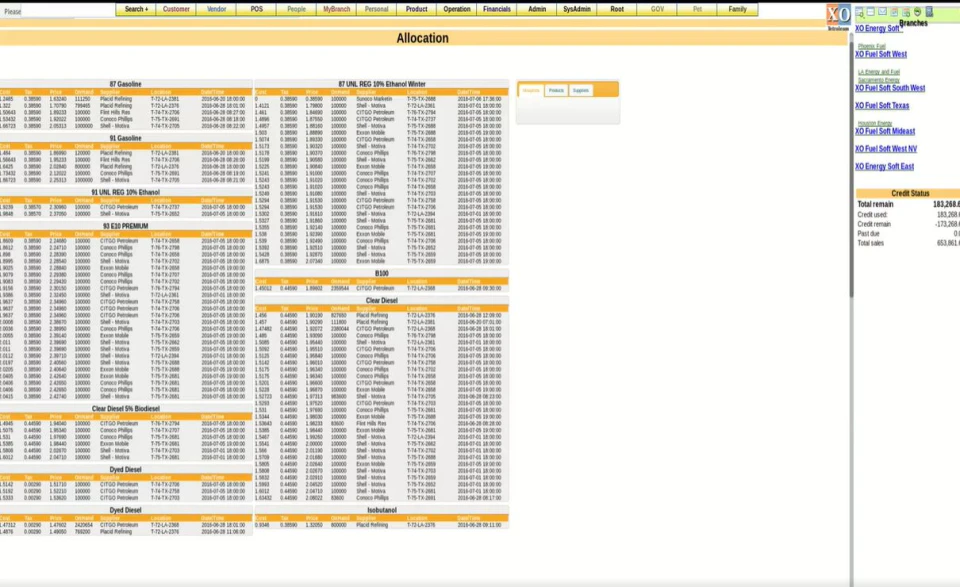
Task: Click the '87 Gasoline' table heading
Action: pyautogui.click(x=126, y=84)
